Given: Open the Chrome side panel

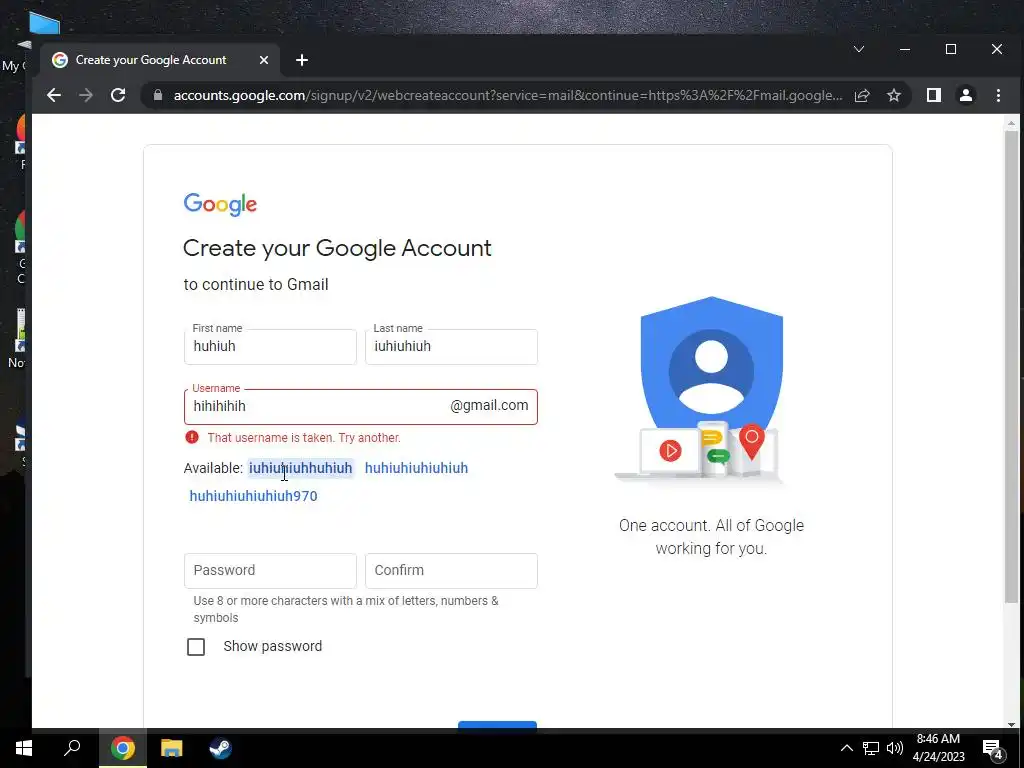Looking at the screenshot, I should coord(934,95).
